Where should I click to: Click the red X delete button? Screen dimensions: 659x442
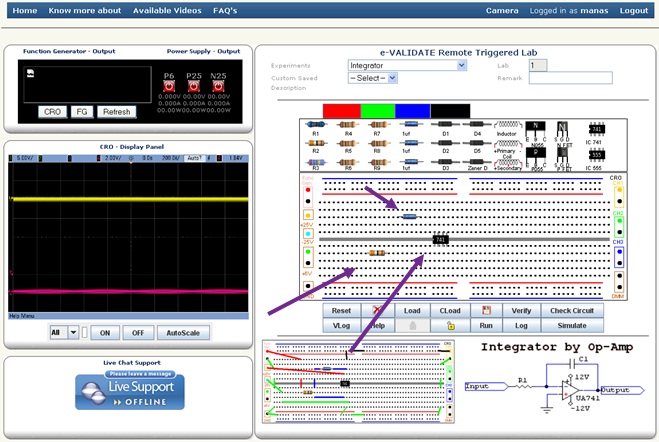pyautogui.click(x=378, y=310)
